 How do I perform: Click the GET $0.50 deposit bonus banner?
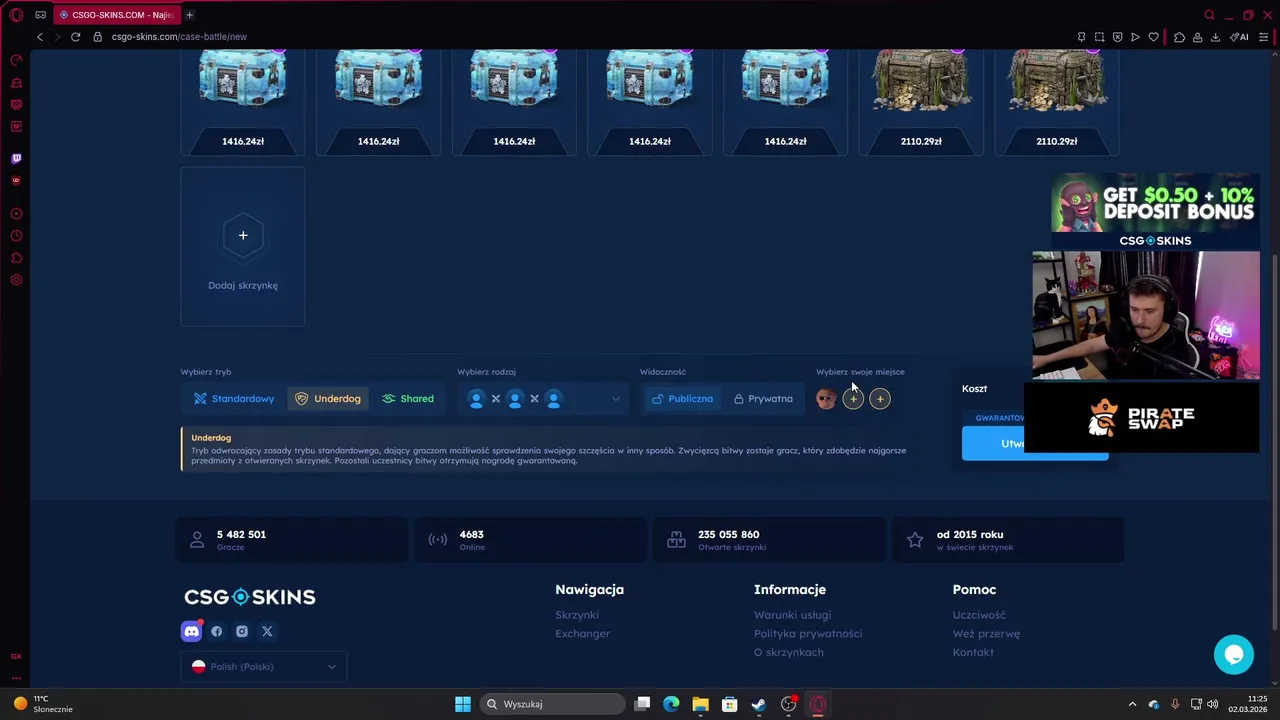point(1155,211)
